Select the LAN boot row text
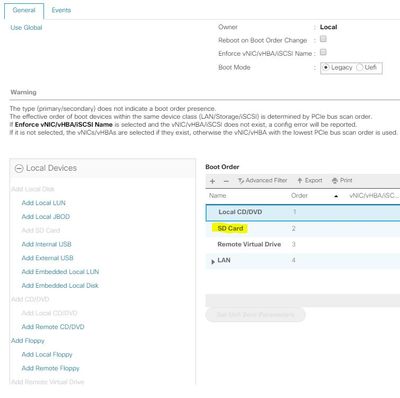The image size is (400, 398). pyautogui.click(x=224, y=260)
